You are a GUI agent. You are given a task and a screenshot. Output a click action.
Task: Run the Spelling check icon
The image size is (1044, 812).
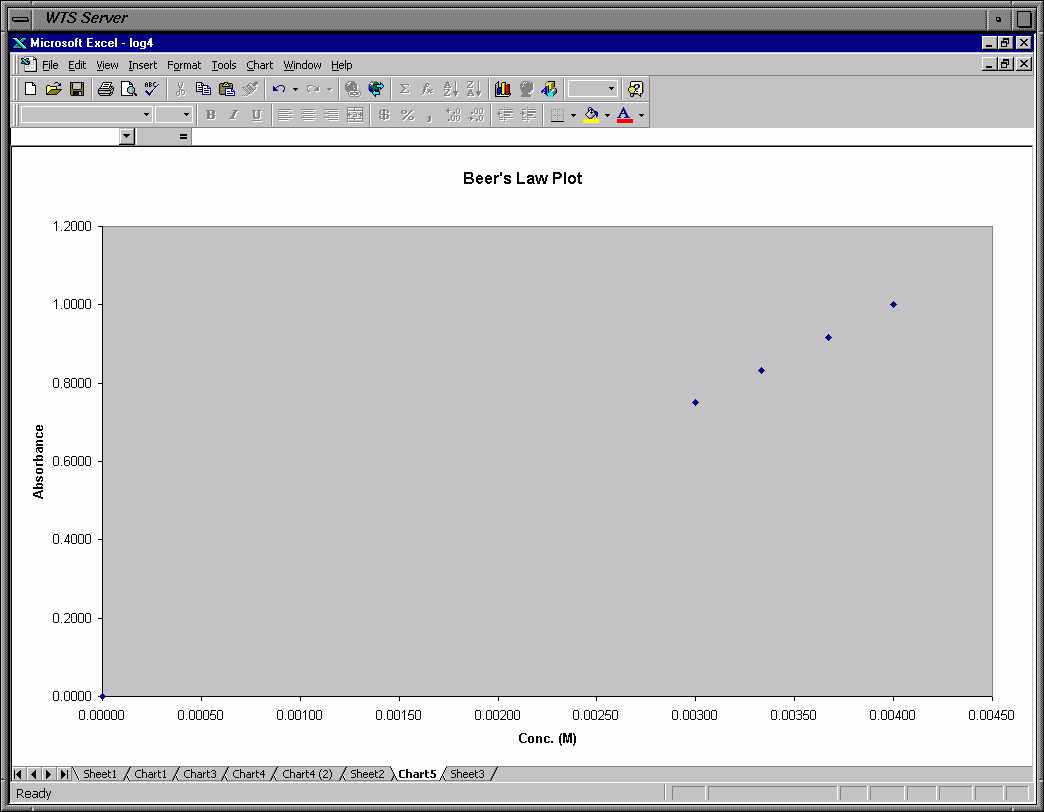pyautogui.click(x=151, y=89)
